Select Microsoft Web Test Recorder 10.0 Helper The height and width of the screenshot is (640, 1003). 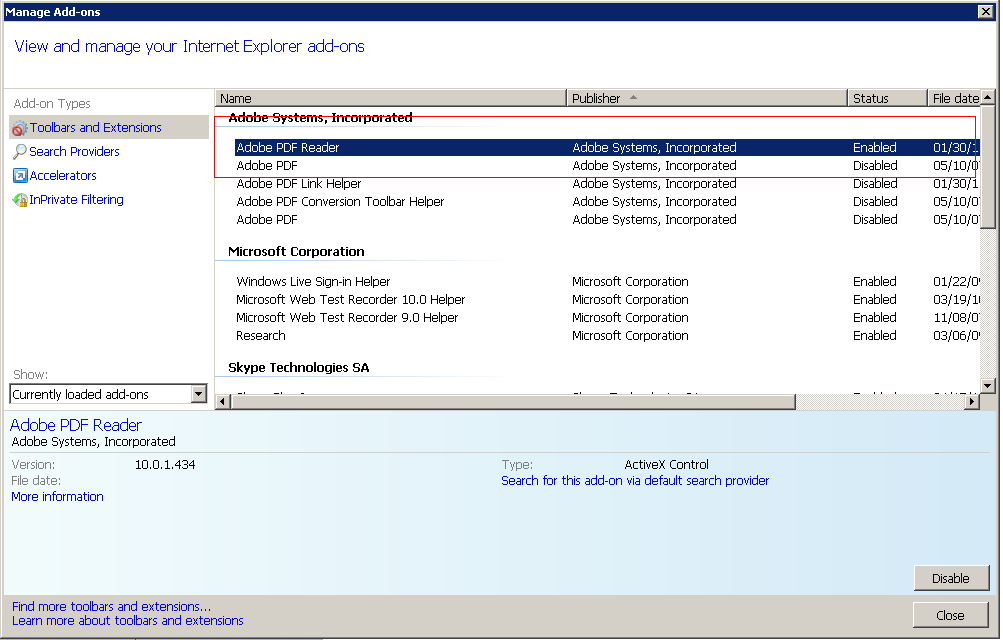(x=606, y=299)
